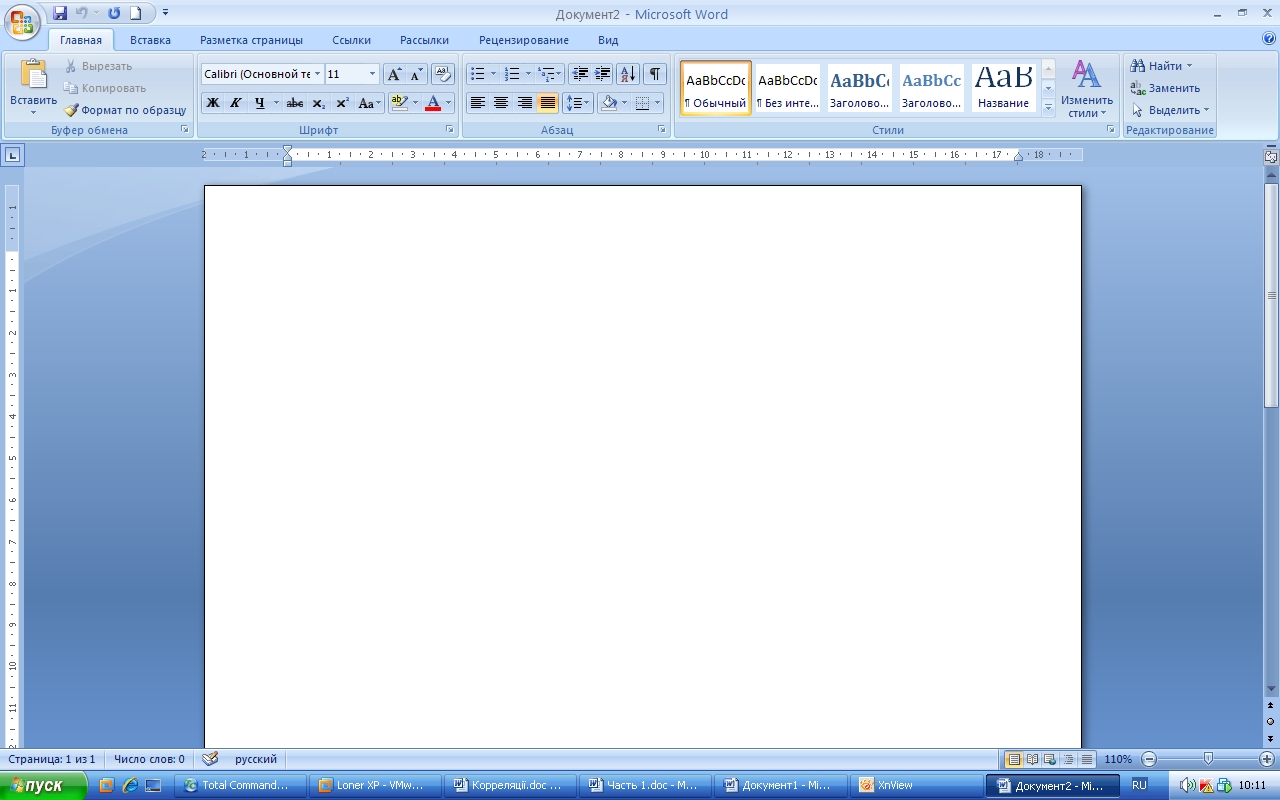Switch to the Рассылки tab
The width and height of the screenshot is (1280, 800).
click(x=424, y=40)
